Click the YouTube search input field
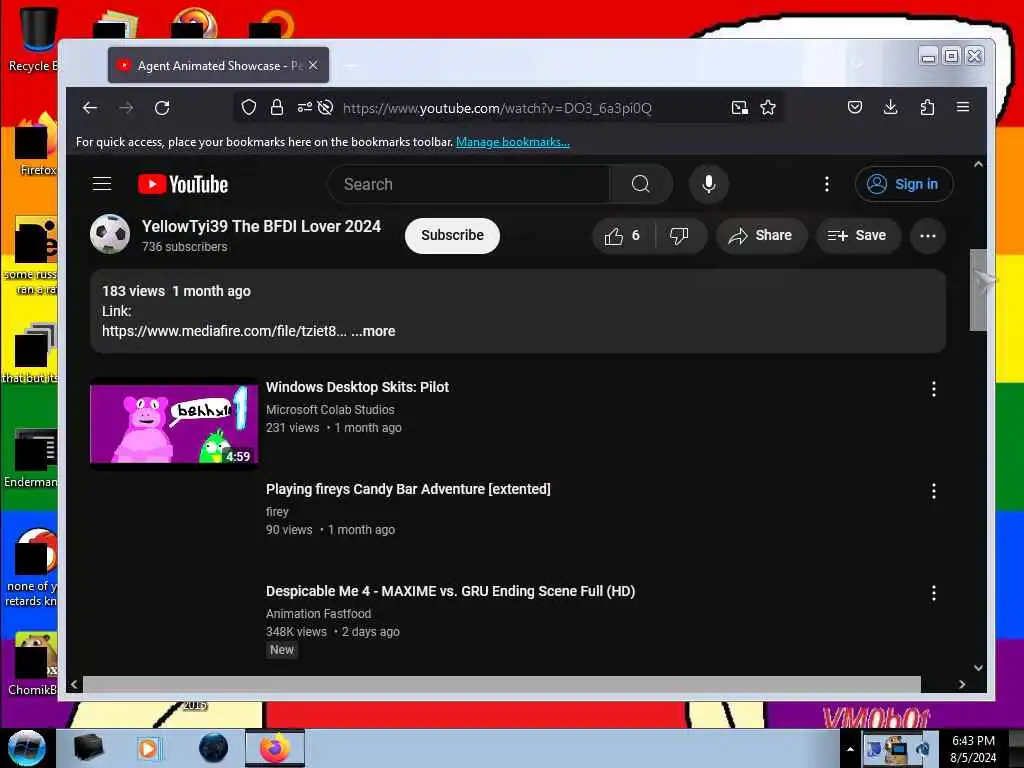 (469, 184)
